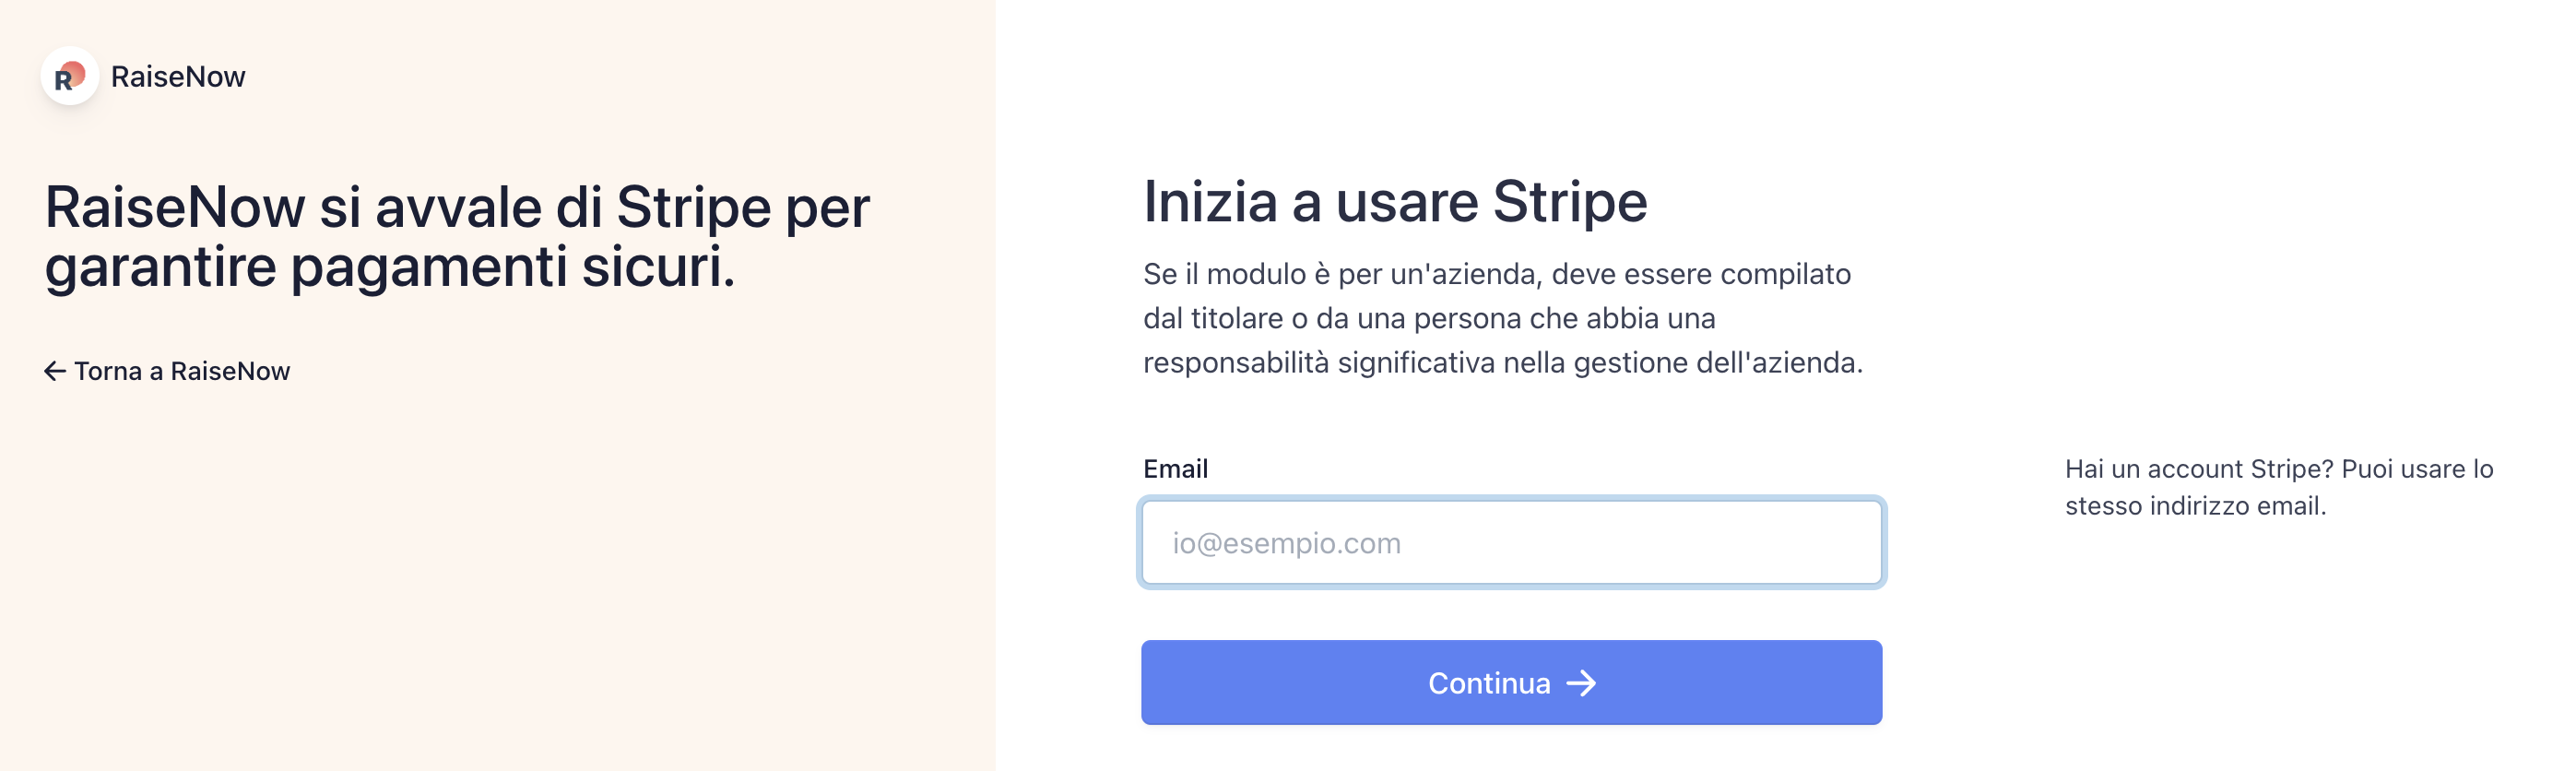Go back via Torna a RaiseNow link

pos(167,371)
